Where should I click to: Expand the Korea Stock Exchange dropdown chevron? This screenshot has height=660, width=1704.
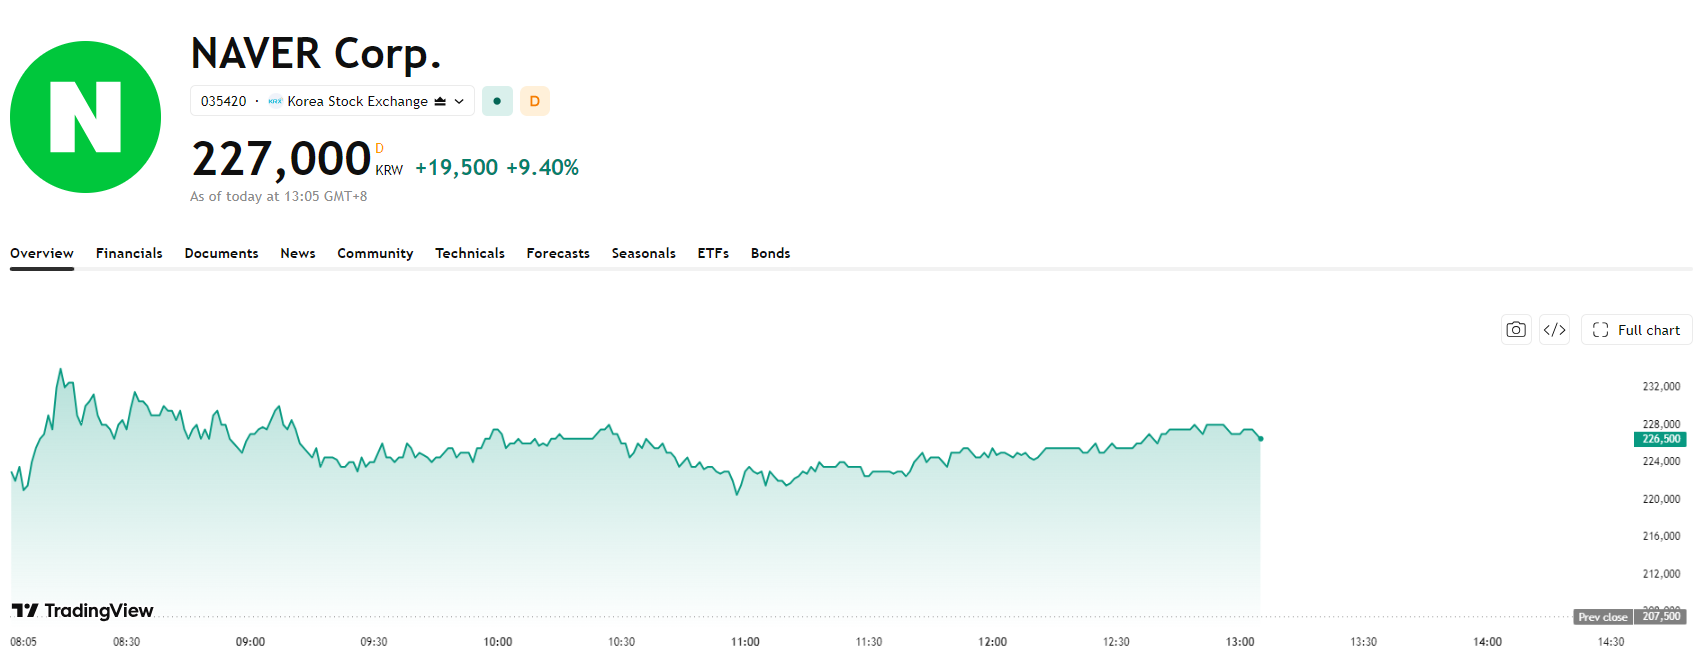pyautogui.click(x=459, y=101)
